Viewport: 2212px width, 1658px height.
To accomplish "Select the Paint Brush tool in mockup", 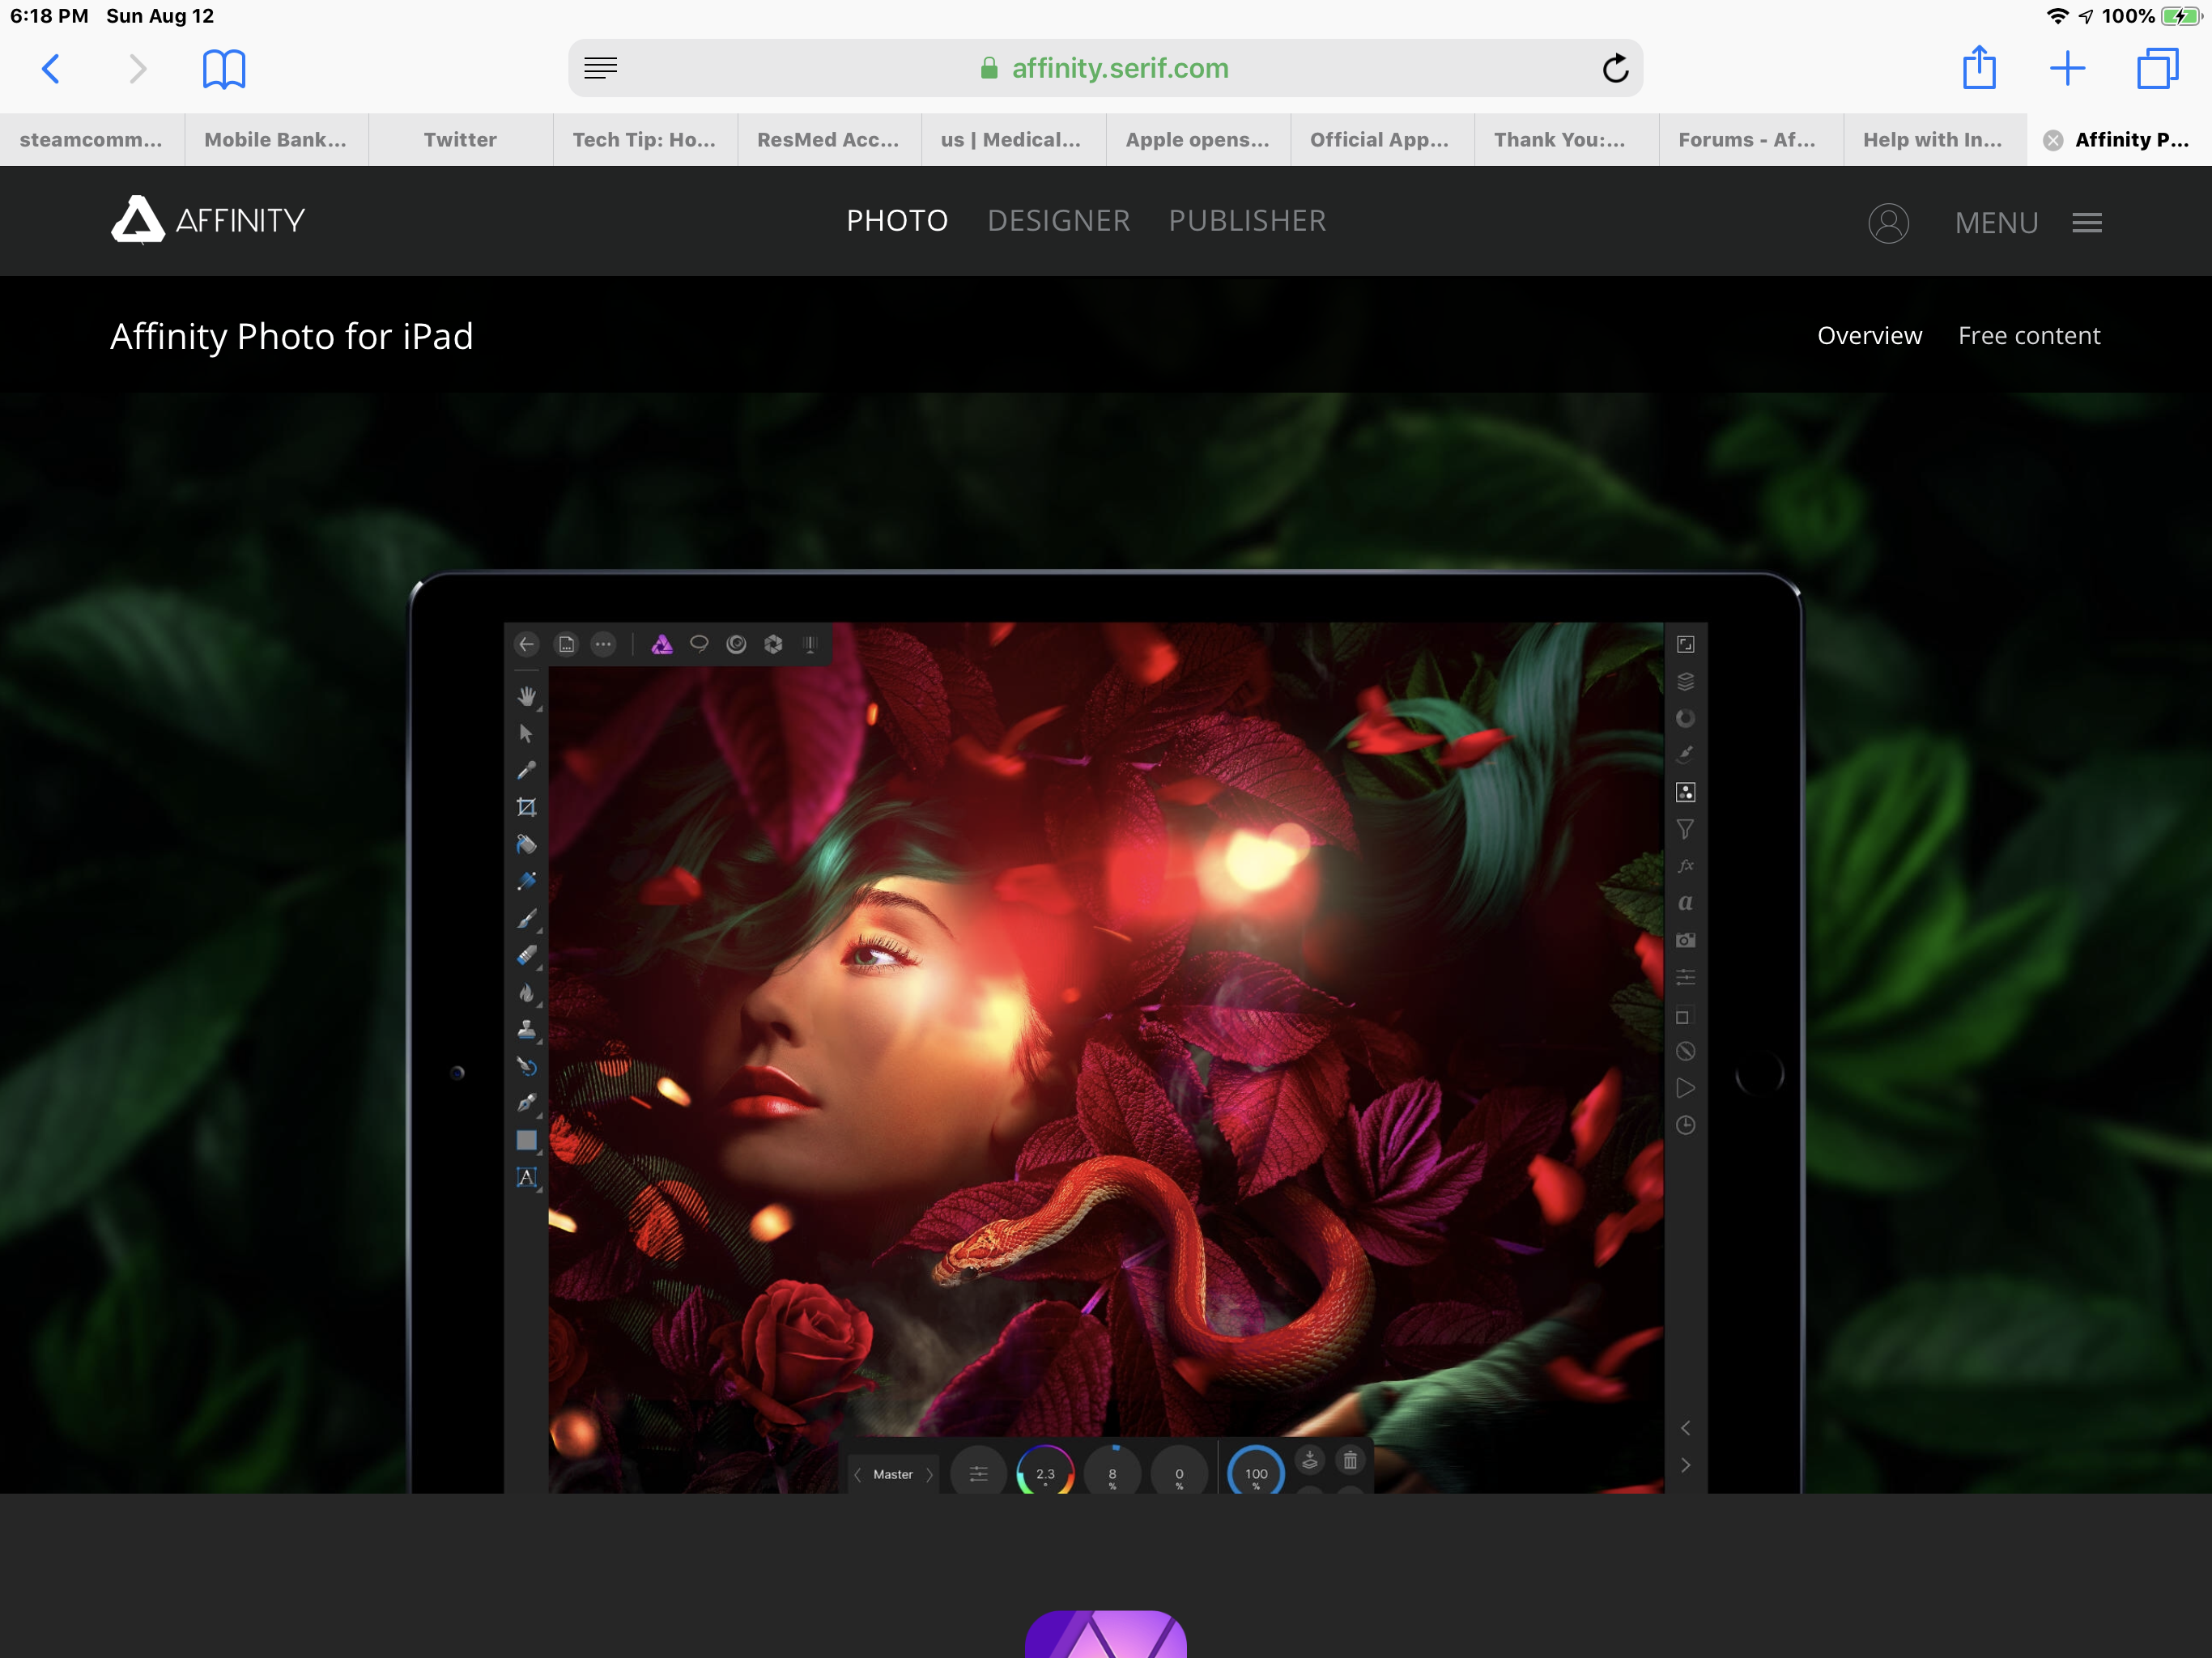I will [x=527, y=919].
